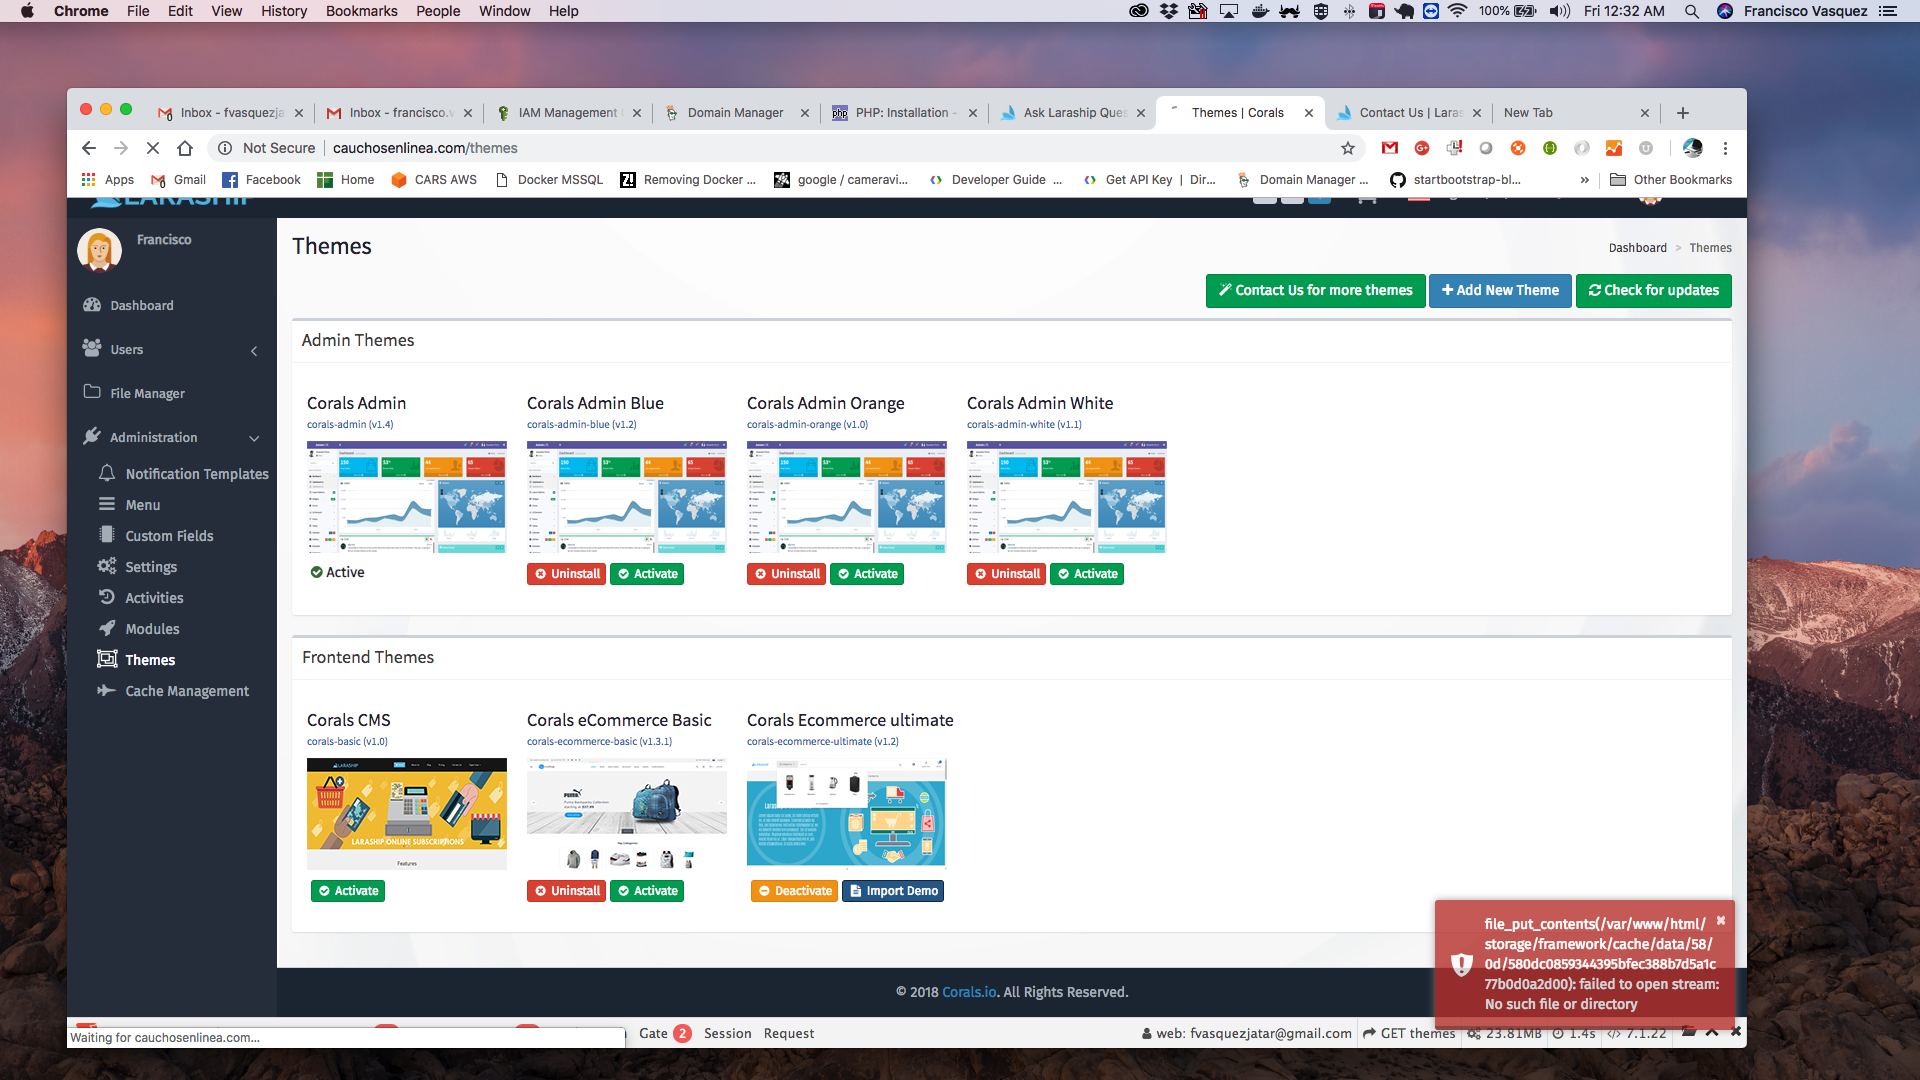Collapse Administration submenu
This screenshot has height=1080, width=1920.
(254, 438)
